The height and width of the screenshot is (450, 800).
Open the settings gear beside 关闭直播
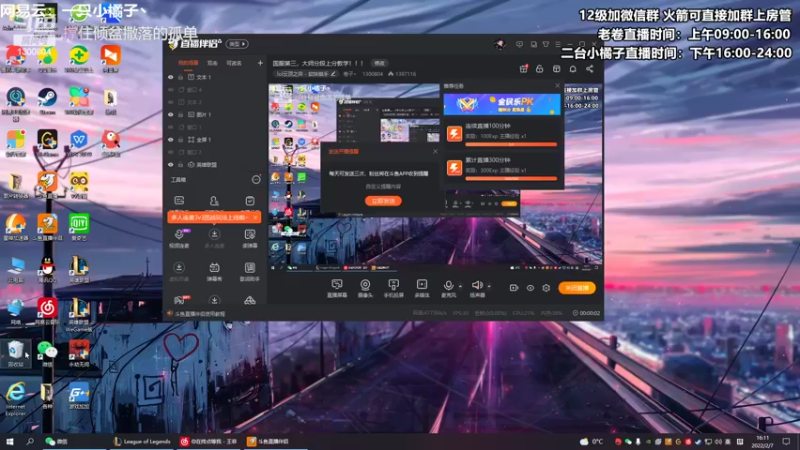click(546, 288)
